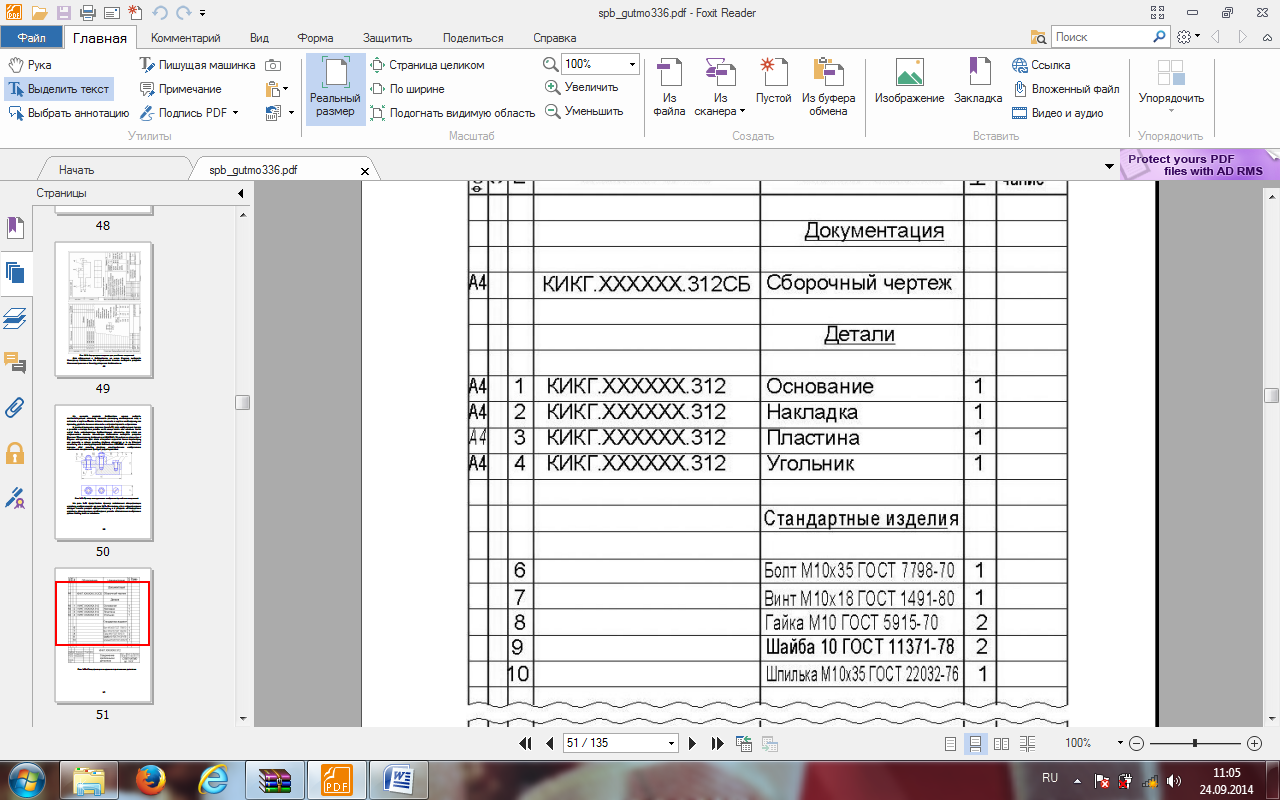Activate the Выделить текст tool
1280x800 pixels.
tap(58, 89)
